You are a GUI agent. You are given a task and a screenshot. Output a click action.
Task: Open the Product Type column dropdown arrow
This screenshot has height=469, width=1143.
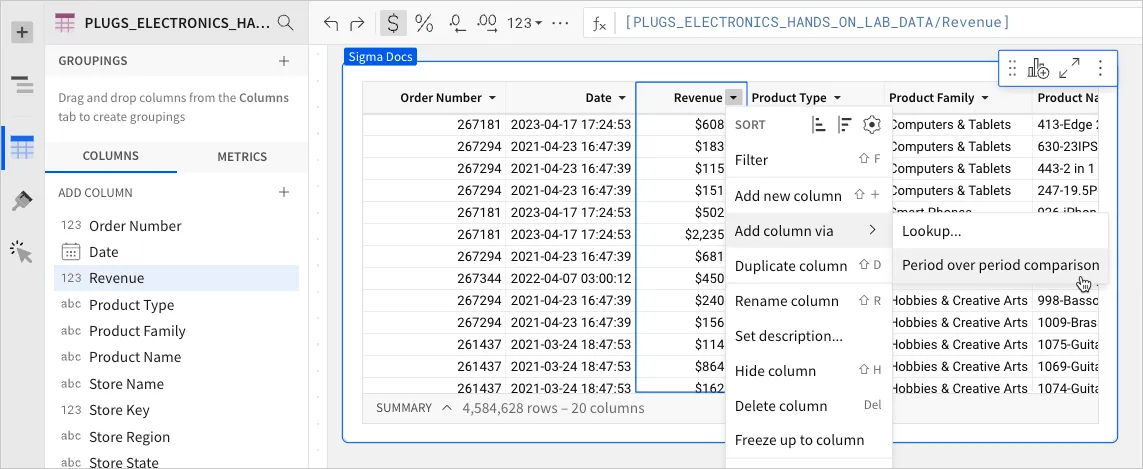tap(838, 98)
